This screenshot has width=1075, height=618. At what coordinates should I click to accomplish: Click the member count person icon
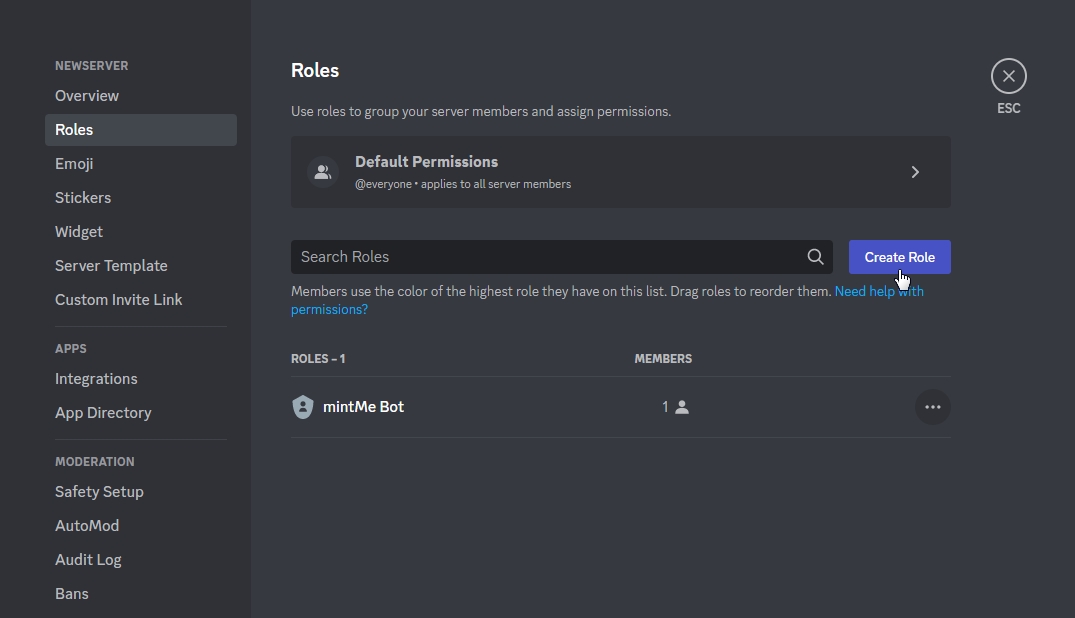pyautogui.click(x=682, y=407)
